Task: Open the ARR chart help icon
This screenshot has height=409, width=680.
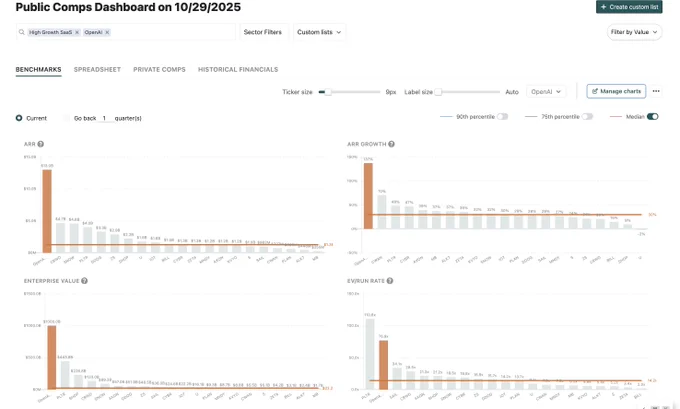Action: coord(40,144)
